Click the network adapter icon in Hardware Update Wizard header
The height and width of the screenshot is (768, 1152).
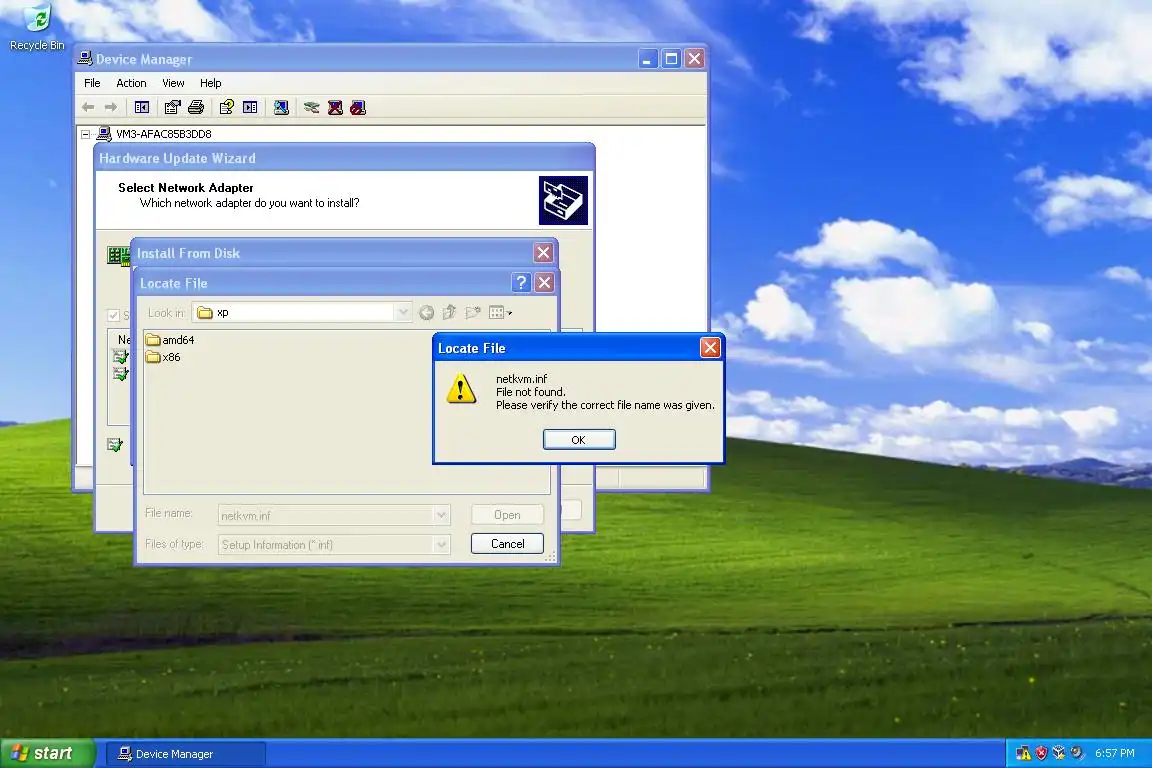pos(563,200)
